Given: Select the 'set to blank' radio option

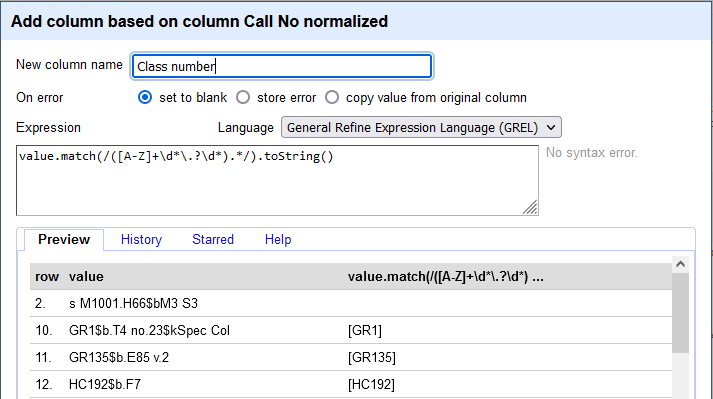Looking at the screenshot, I should 145,97.
